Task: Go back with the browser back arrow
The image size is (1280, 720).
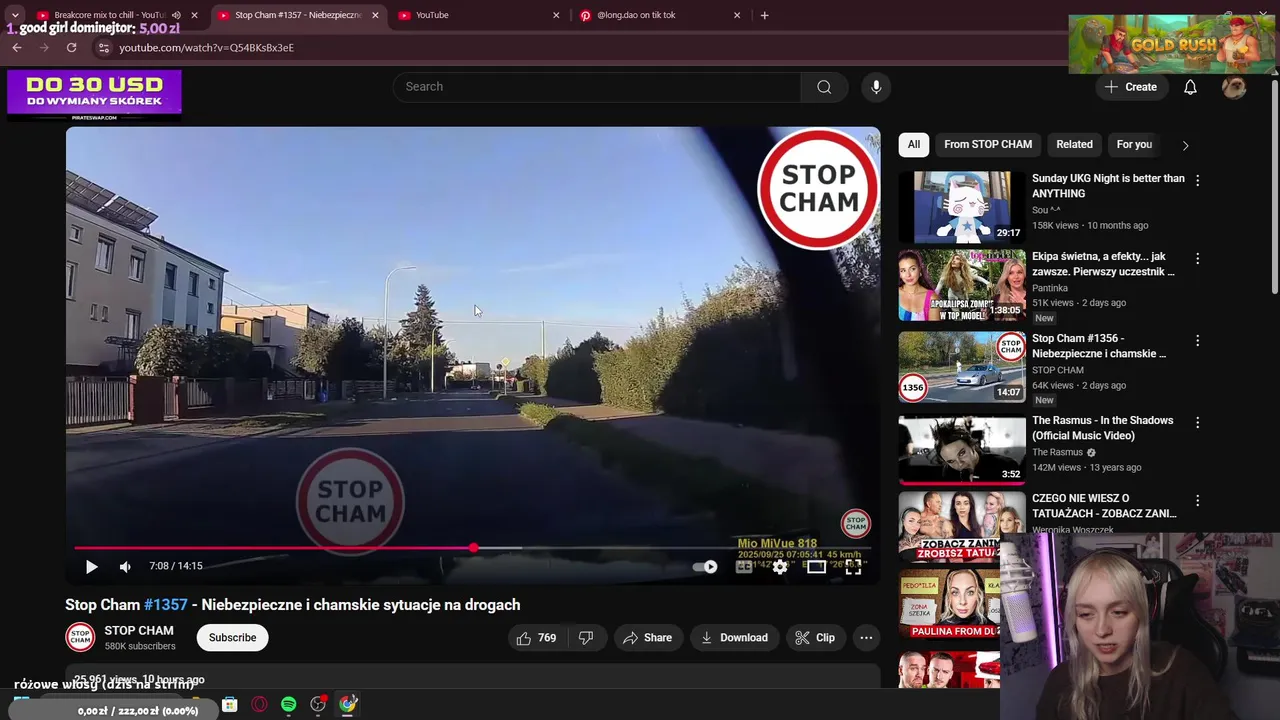Action: 17,47
